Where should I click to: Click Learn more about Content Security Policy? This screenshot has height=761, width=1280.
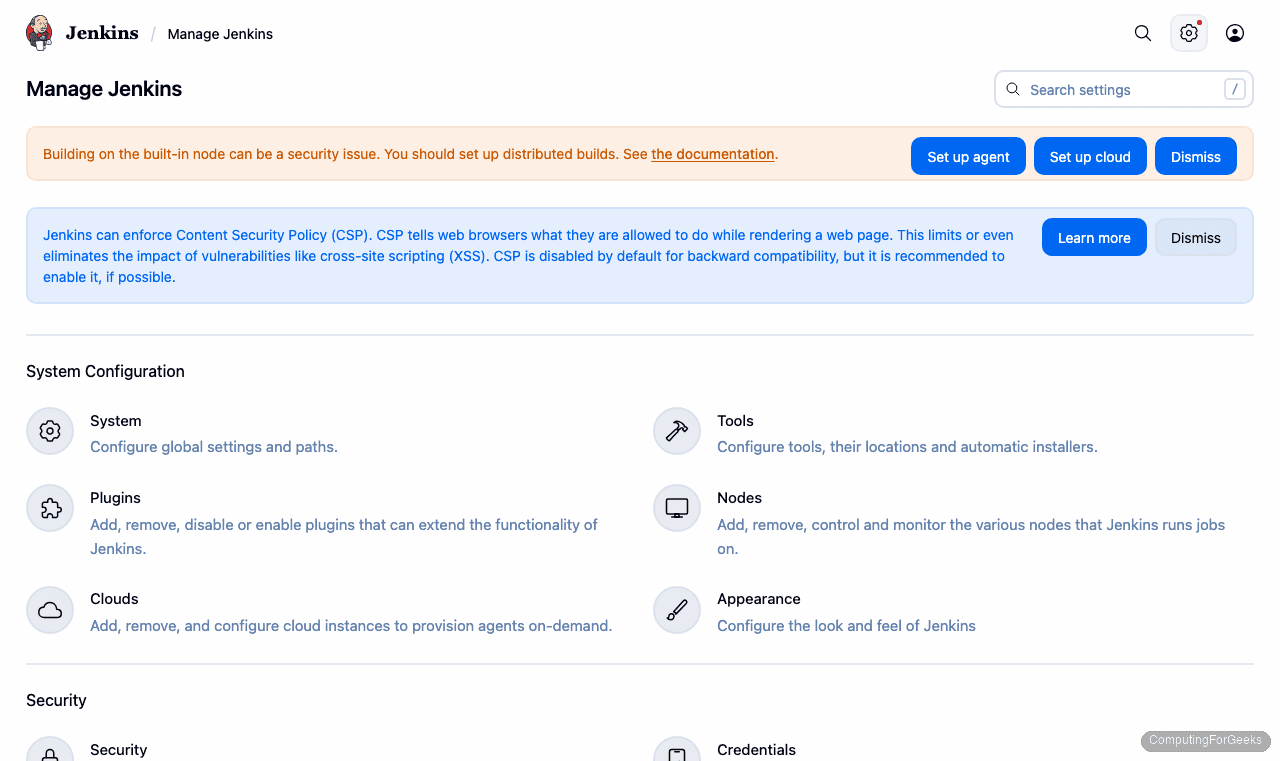tap(1094, 237)
